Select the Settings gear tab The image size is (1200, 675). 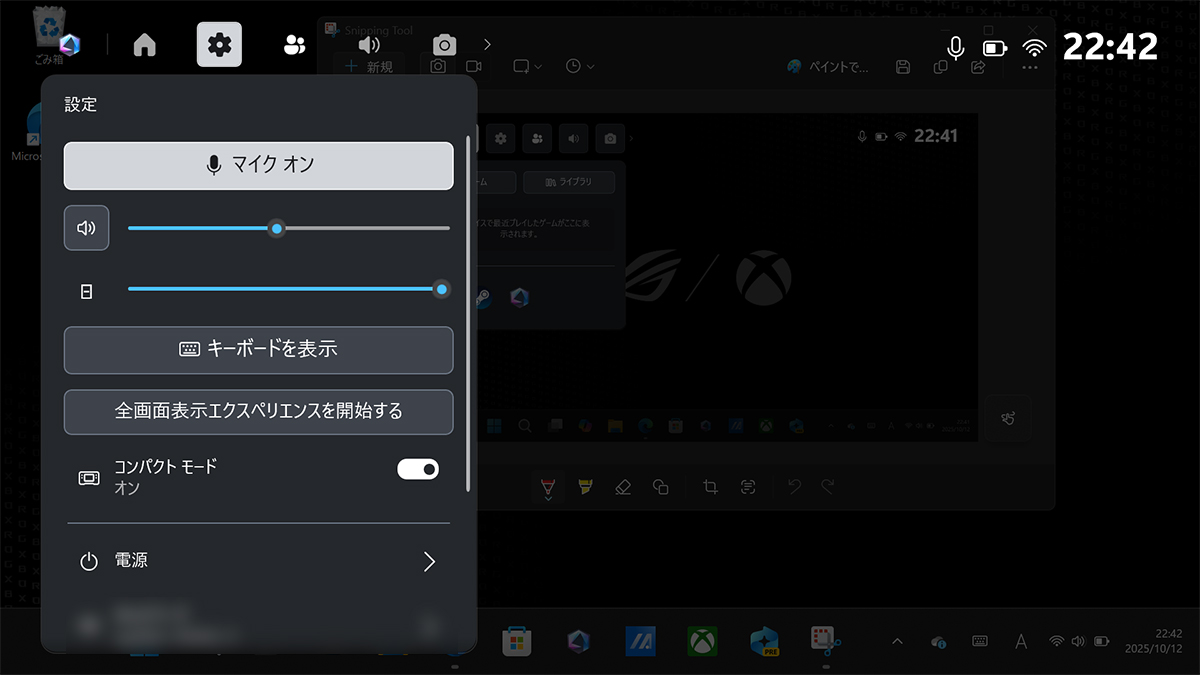click(x=219, y=44)
